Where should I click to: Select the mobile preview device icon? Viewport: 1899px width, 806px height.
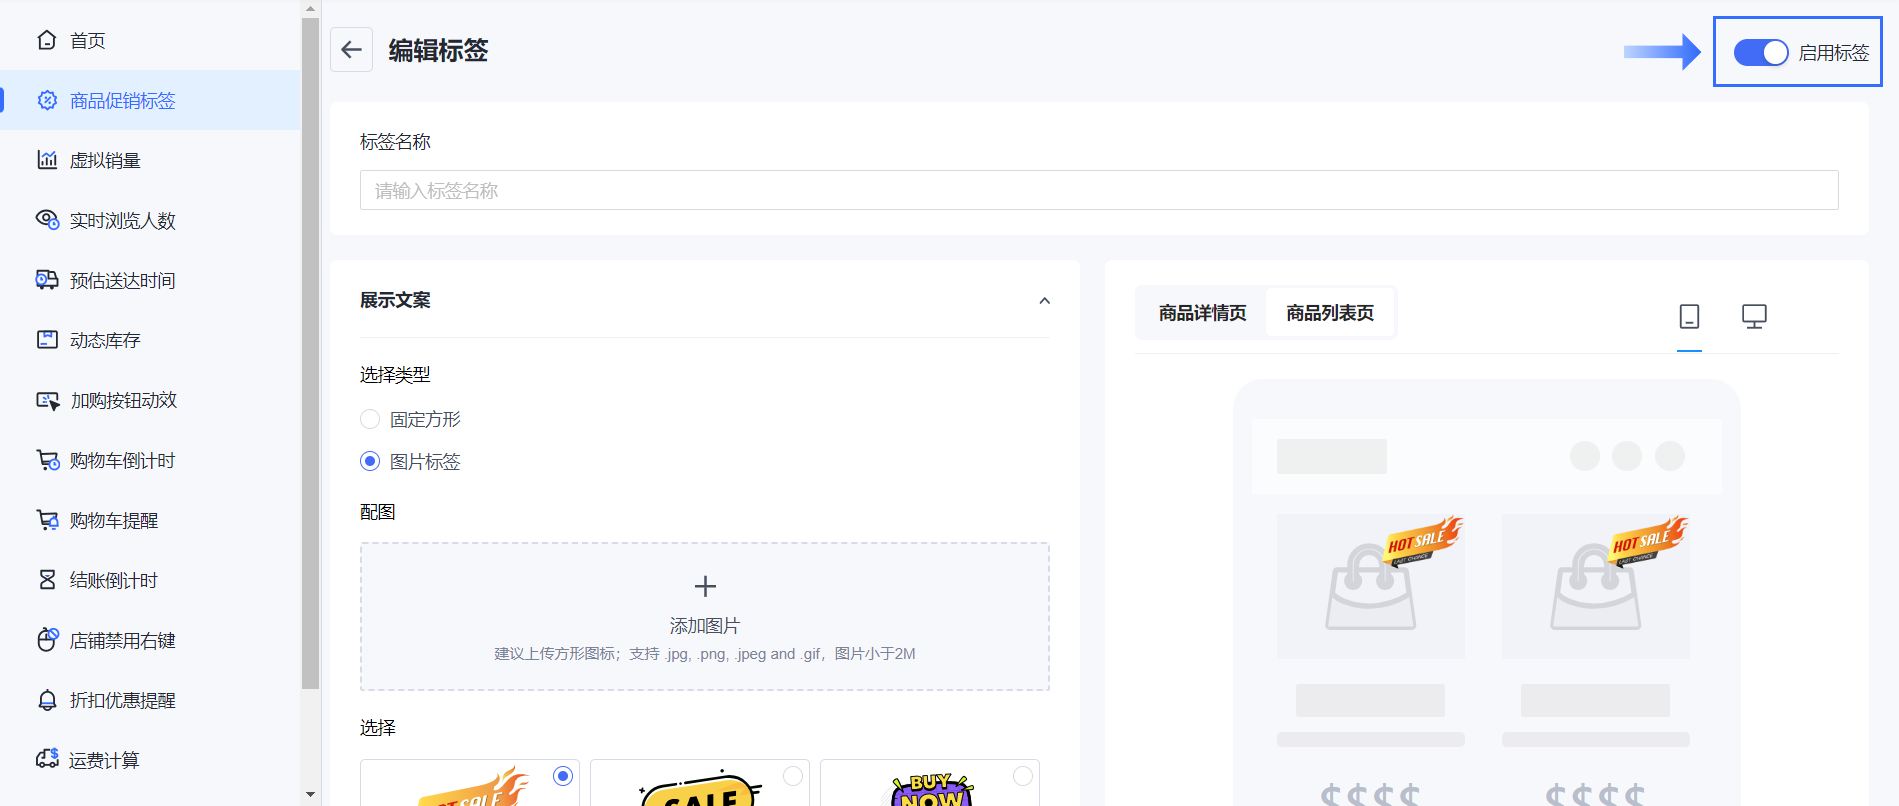tap(1689, 316)
